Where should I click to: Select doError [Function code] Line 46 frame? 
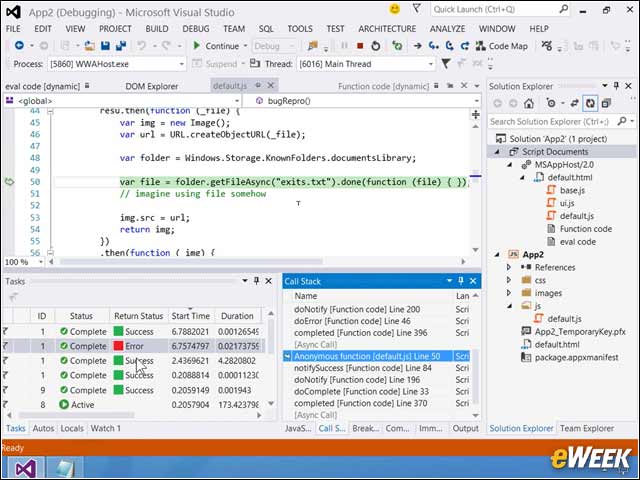point(352,321)
